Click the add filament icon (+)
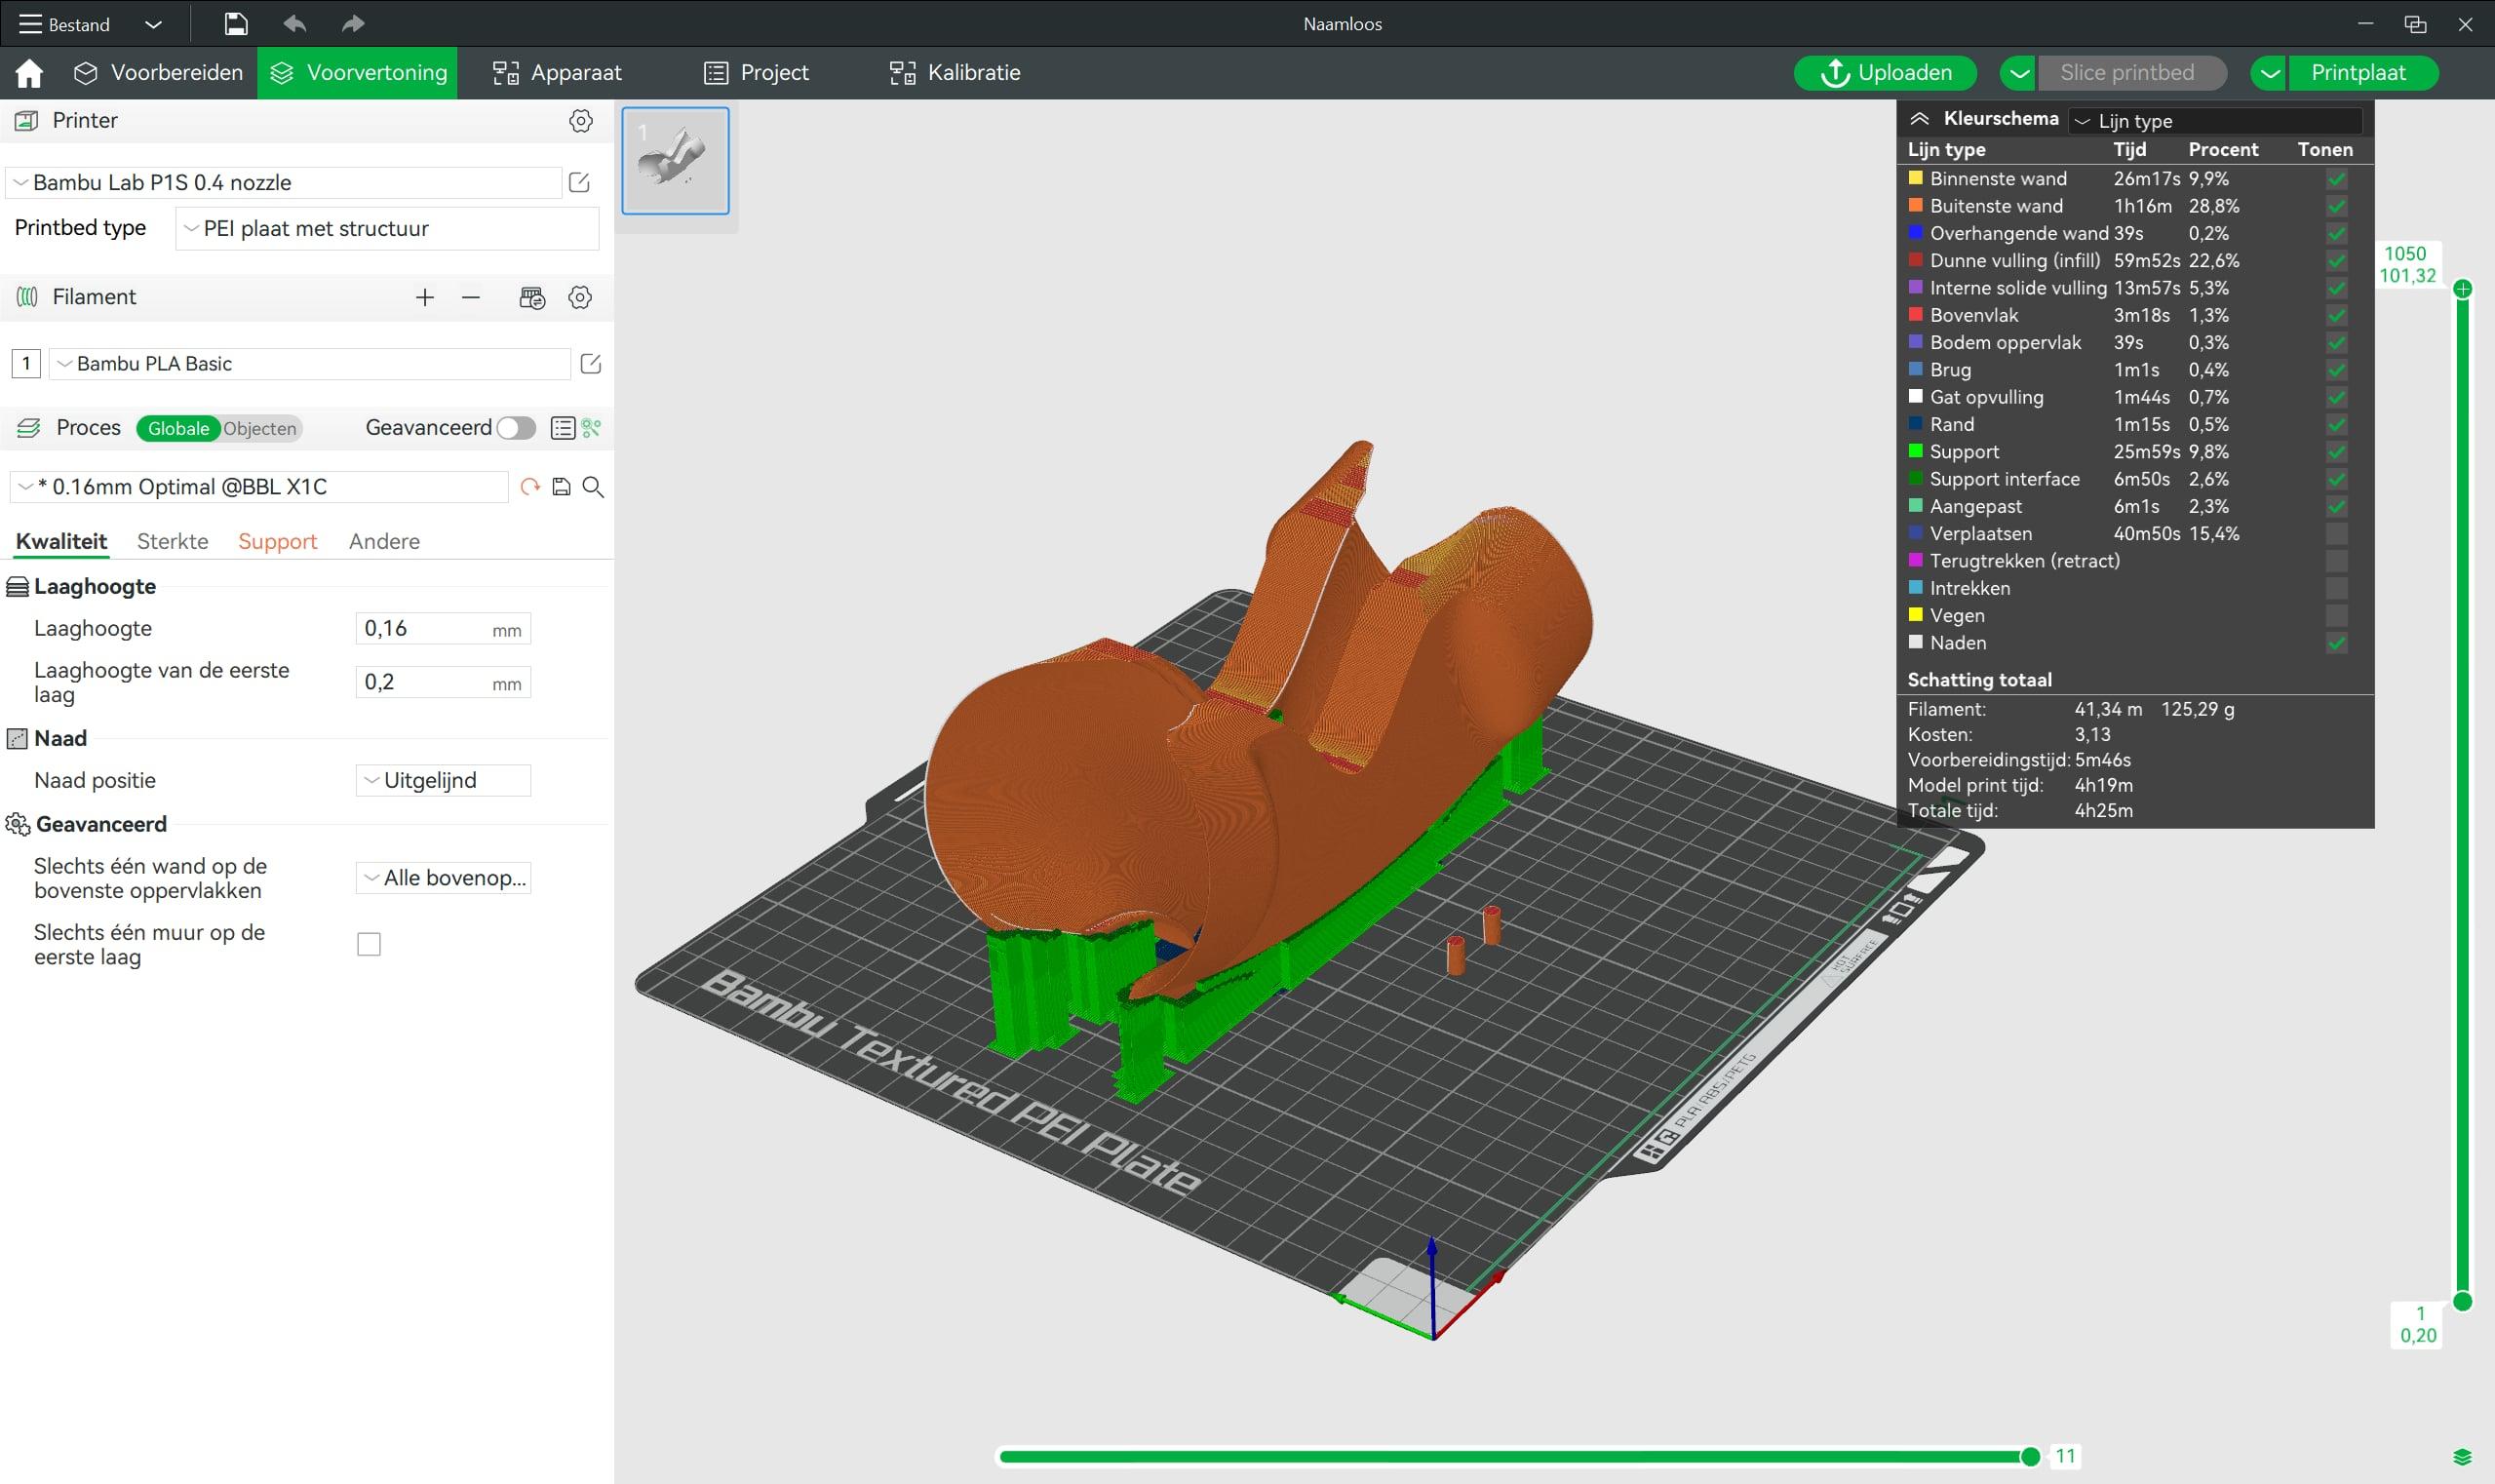Screen dimensions: 2495x1484 pyautogui.click(x=424, y=296)
